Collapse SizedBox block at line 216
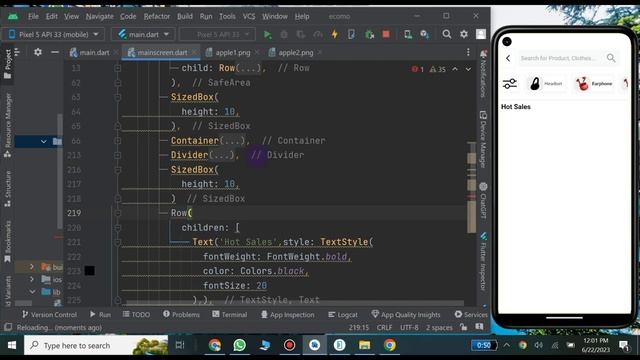The width and height of the screenshot is (640, 360). (x=118, y=170)
